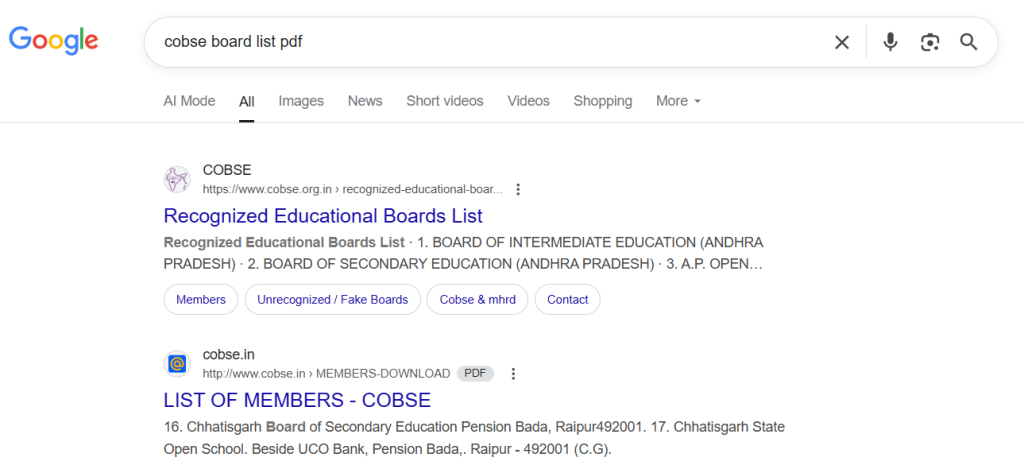This screenshot has height=469, width=1024.
Task: Switch to AI Mode tab
Action: pos(189,101)
